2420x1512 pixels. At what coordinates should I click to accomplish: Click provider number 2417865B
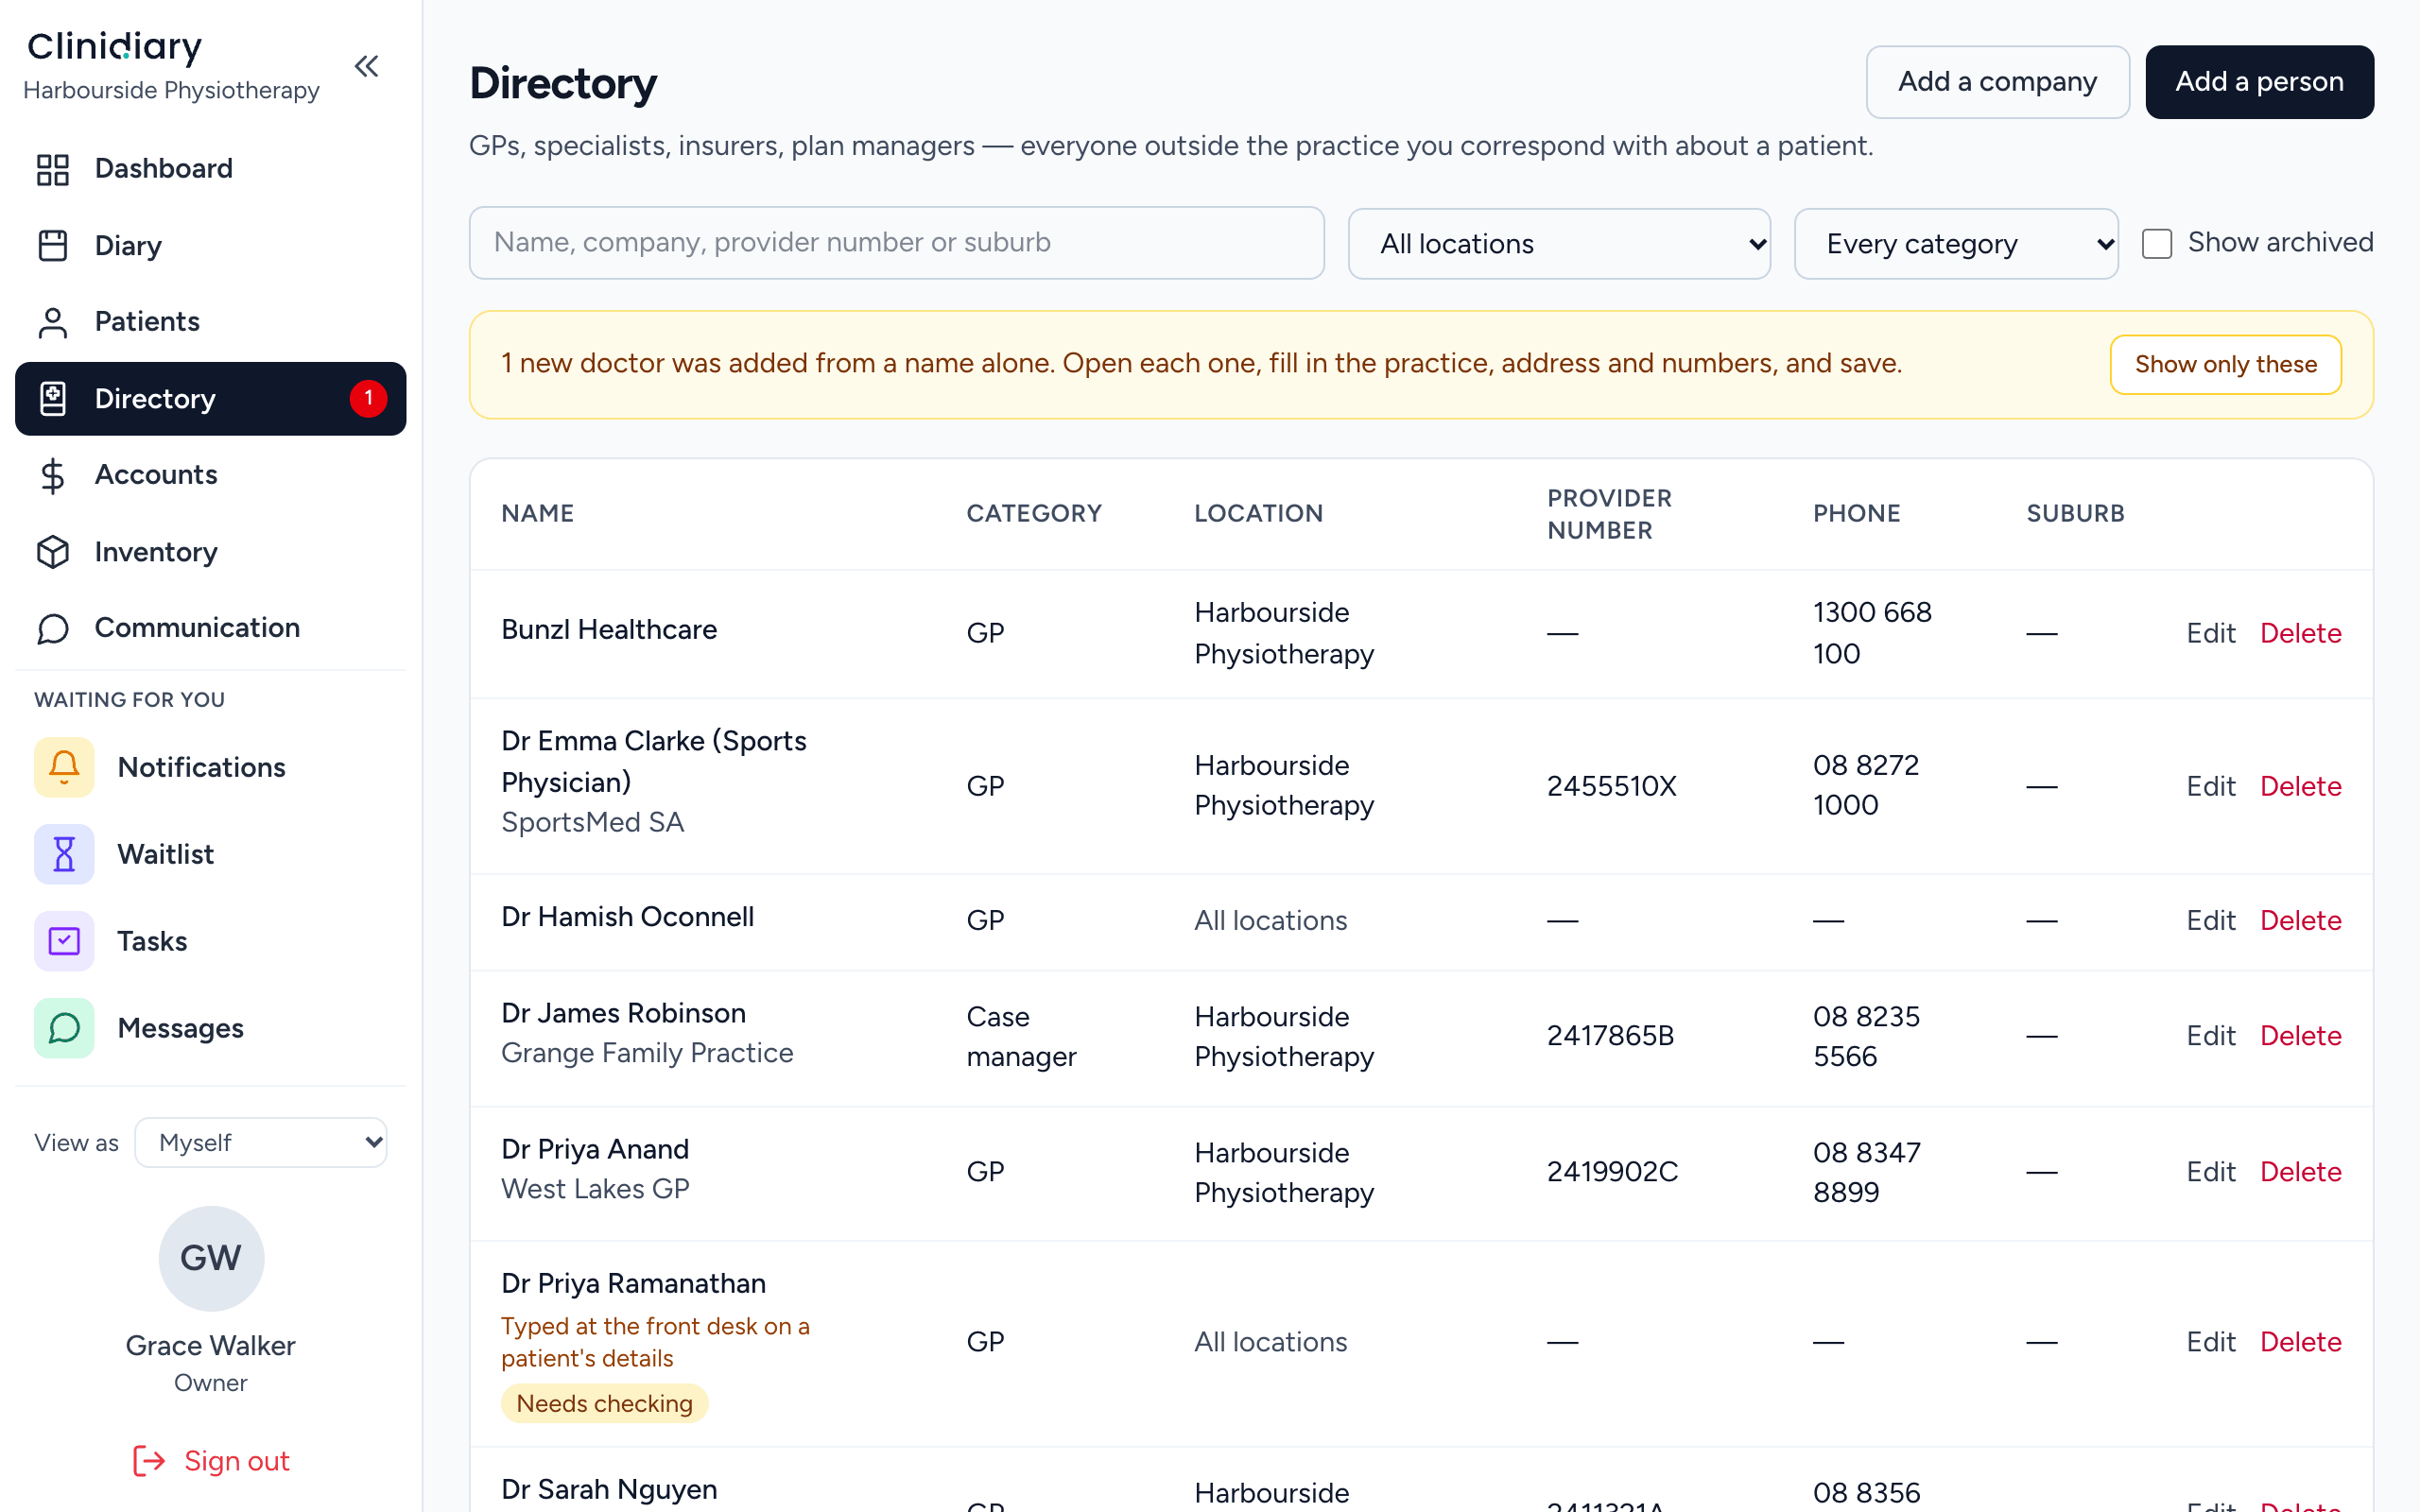coord(1610,1036)
